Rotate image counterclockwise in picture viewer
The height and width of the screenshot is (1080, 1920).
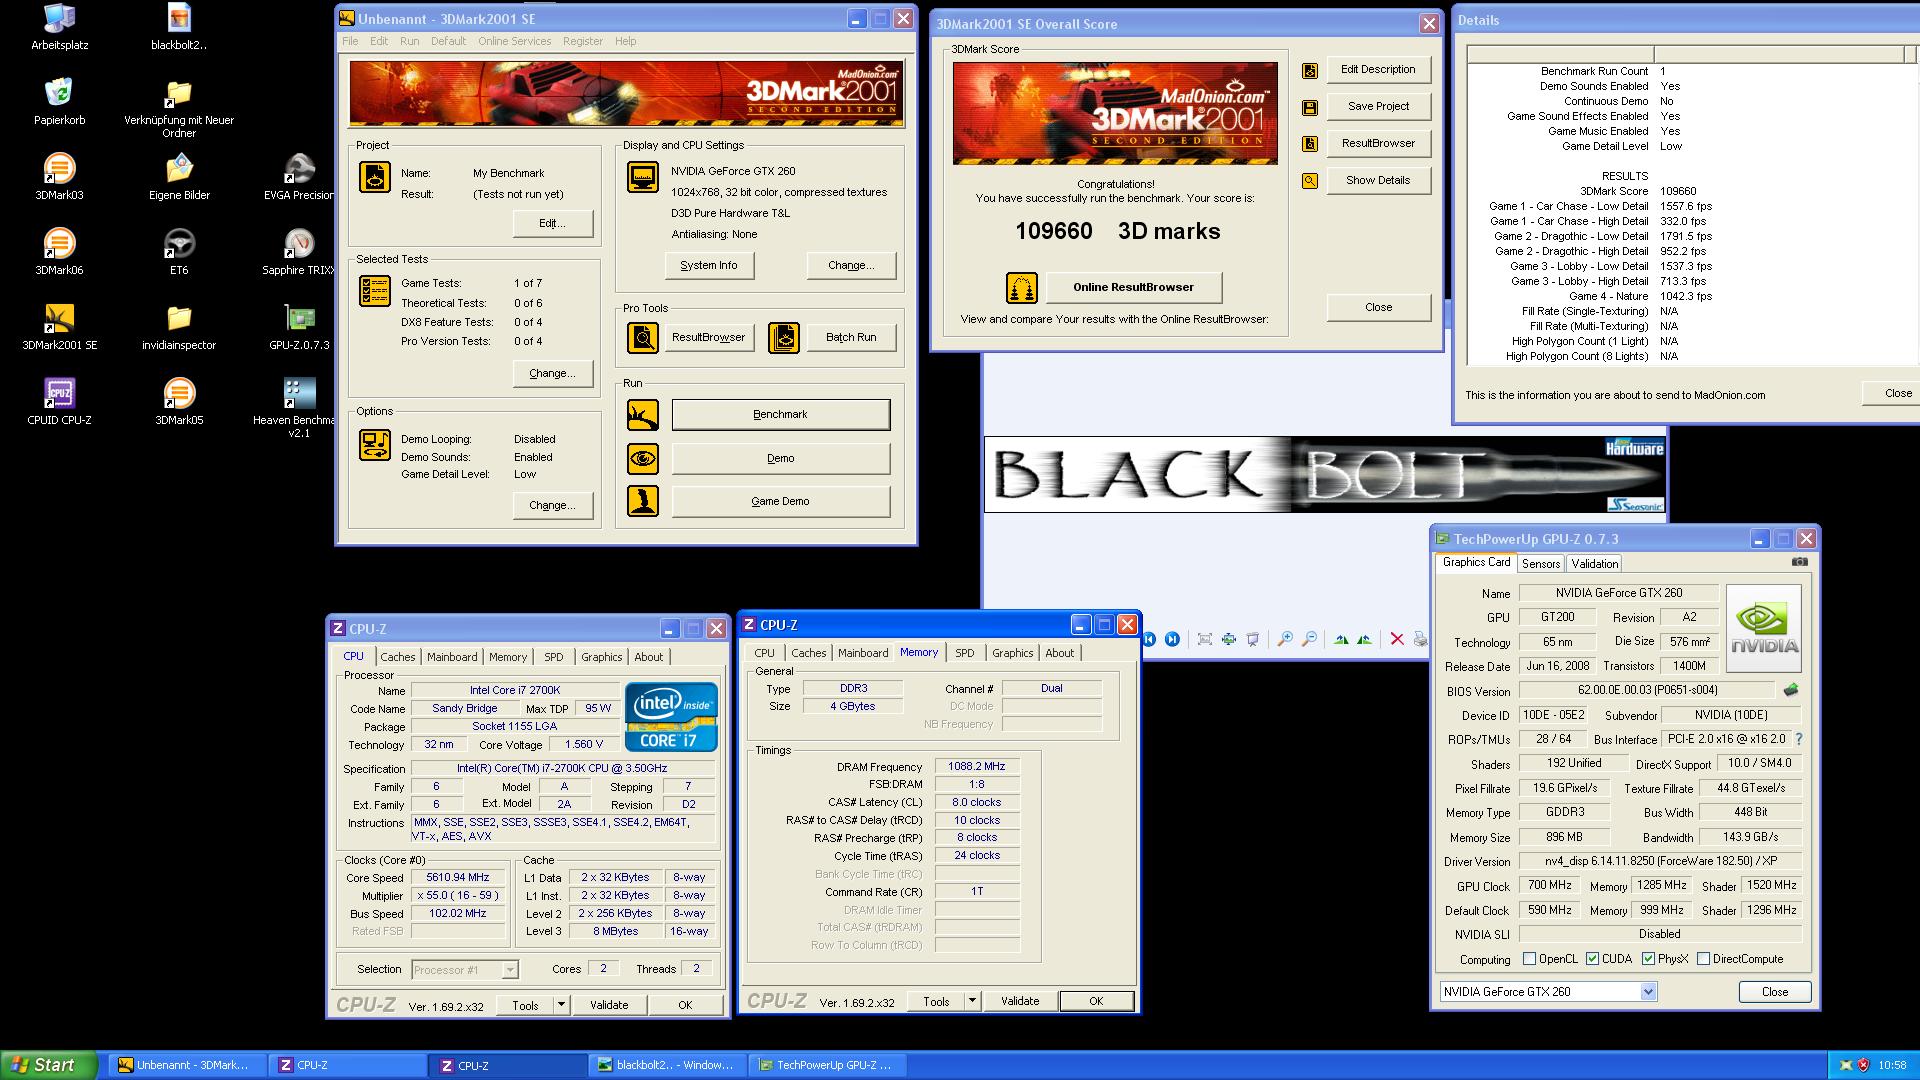(x=1364, y=639)
